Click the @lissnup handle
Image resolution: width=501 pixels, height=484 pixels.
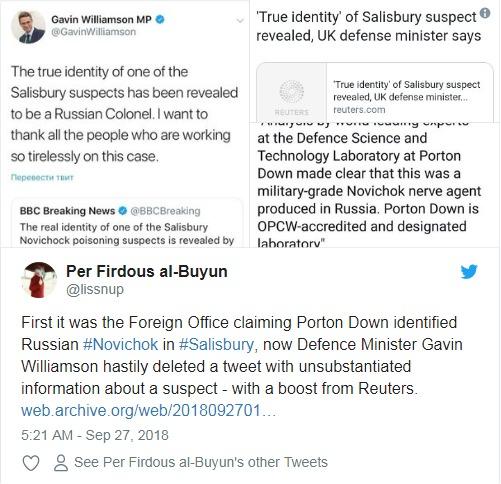(95, 289)
